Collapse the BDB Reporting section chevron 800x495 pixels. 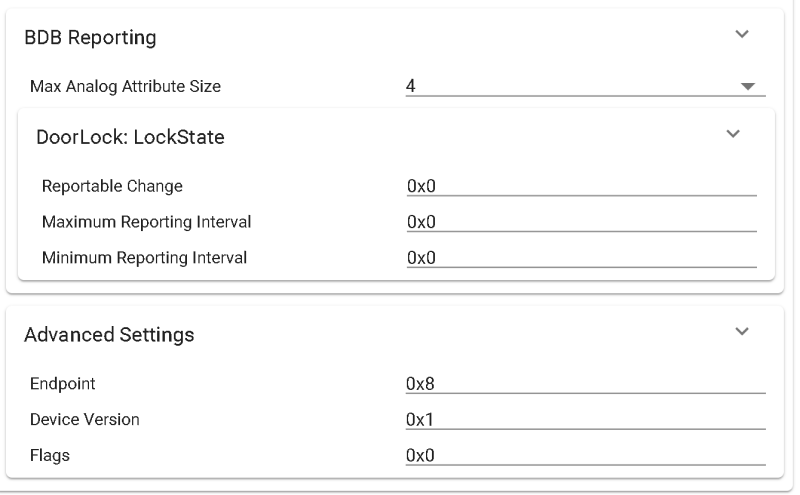[741, 35]
